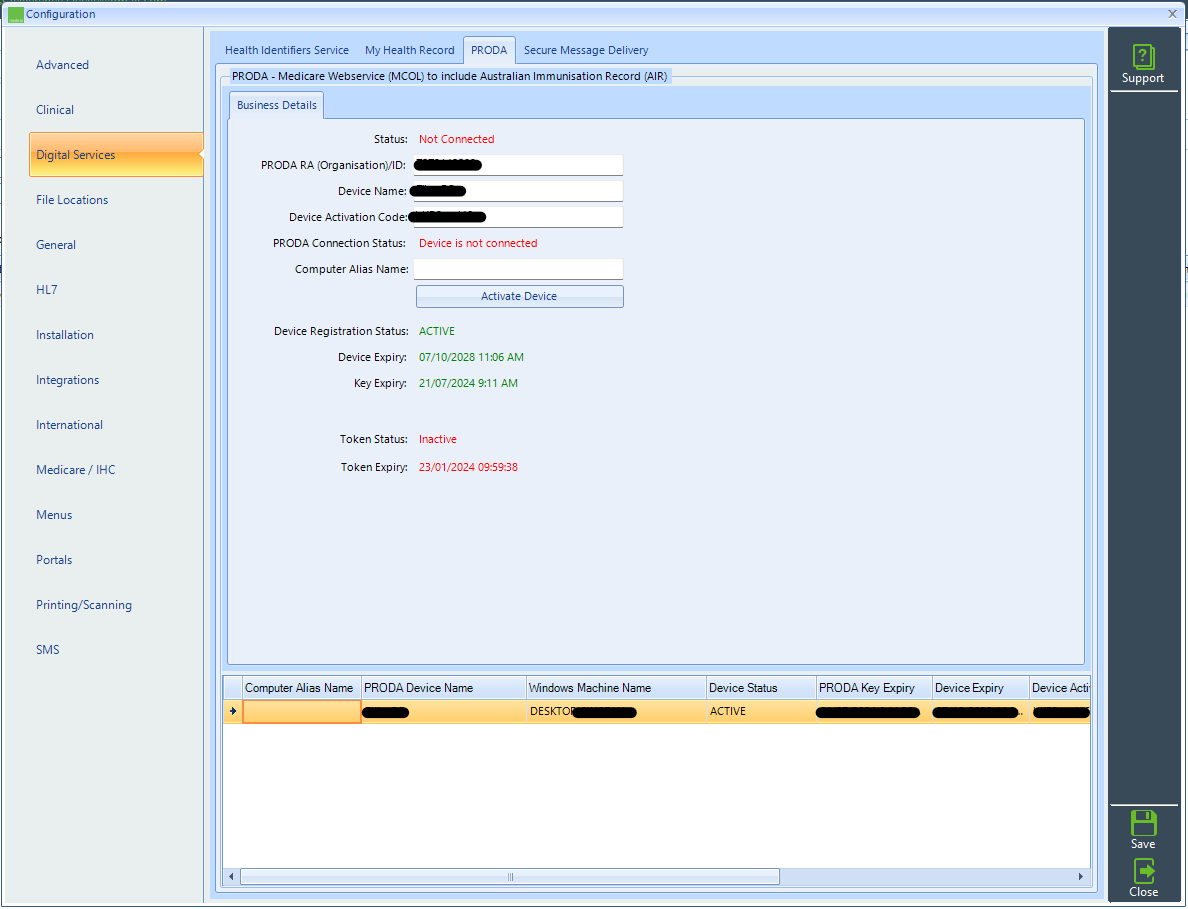Select the PRODA tab
This screenshot has width=1188, height=909.
pos(489,50)
